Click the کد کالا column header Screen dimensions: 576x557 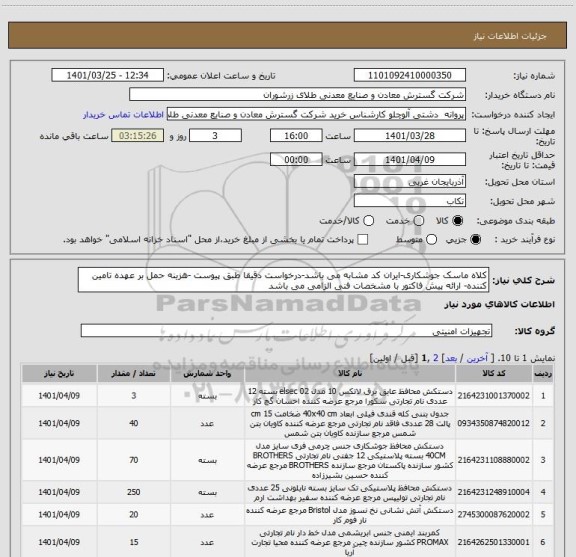pos(494,373)
